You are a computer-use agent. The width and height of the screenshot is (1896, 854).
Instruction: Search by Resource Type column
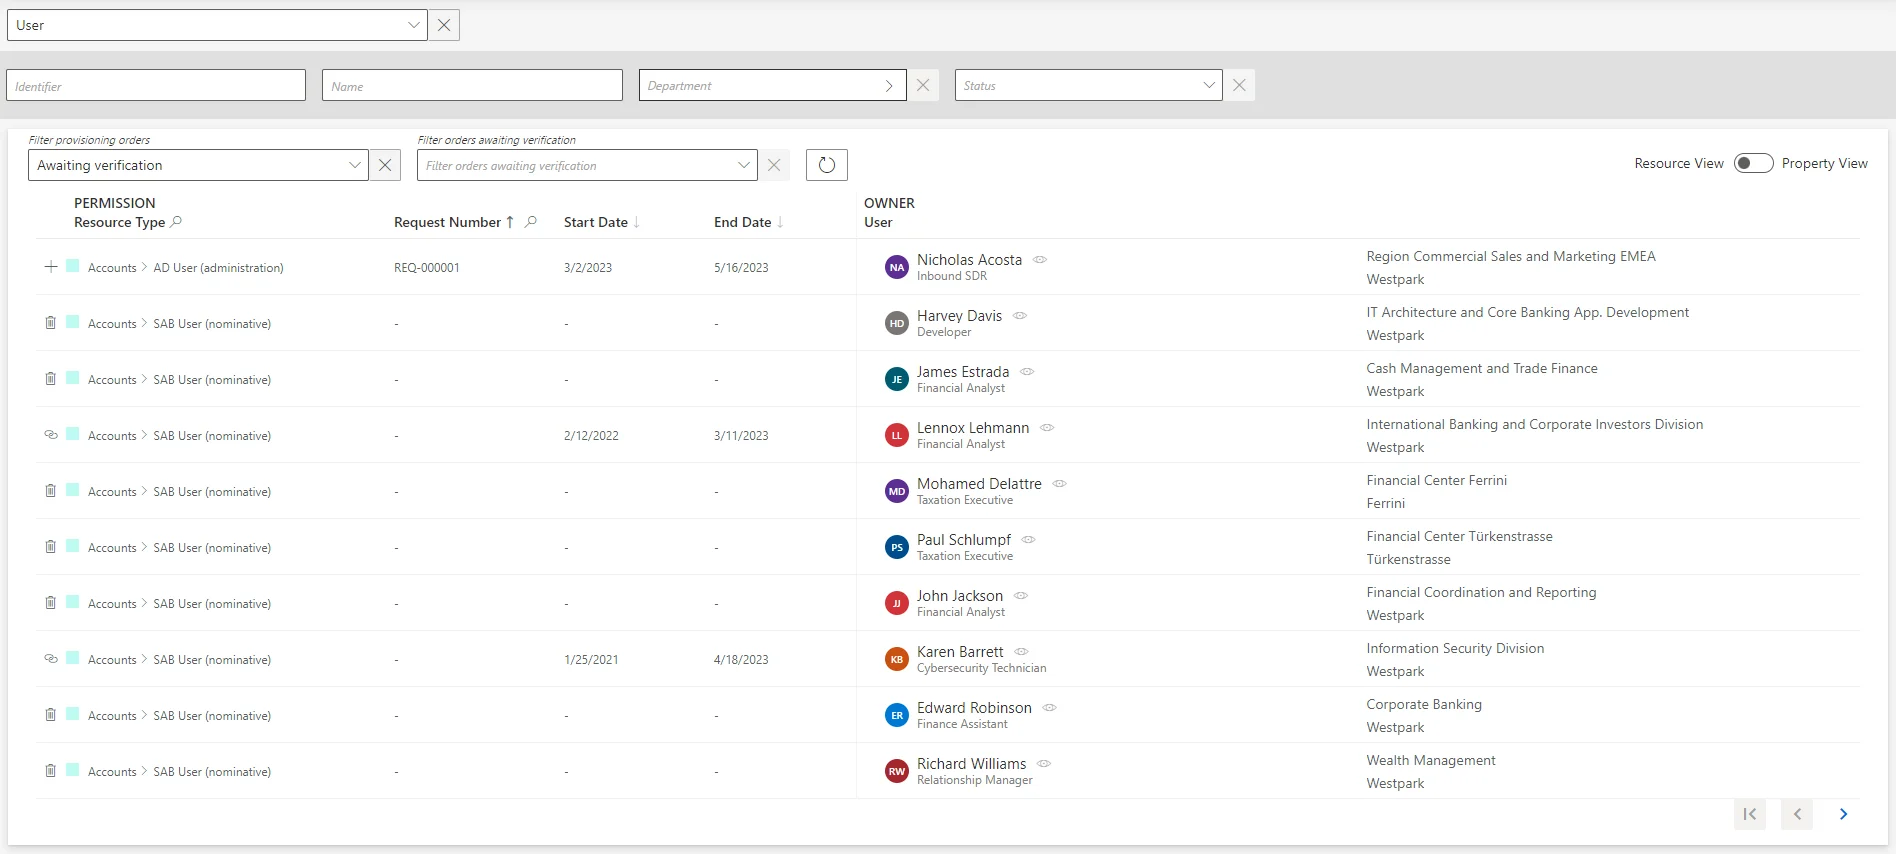point(176,222)
